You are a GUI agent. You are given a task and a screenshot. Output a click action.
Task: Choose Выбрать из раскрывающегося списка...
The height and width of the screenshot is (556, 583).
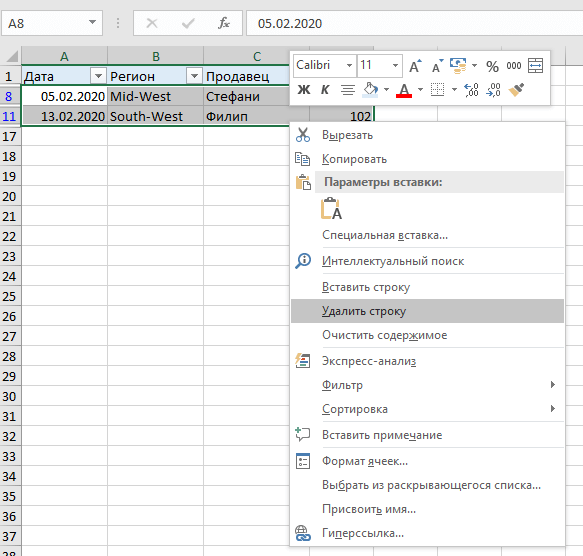tap(428, 485)
